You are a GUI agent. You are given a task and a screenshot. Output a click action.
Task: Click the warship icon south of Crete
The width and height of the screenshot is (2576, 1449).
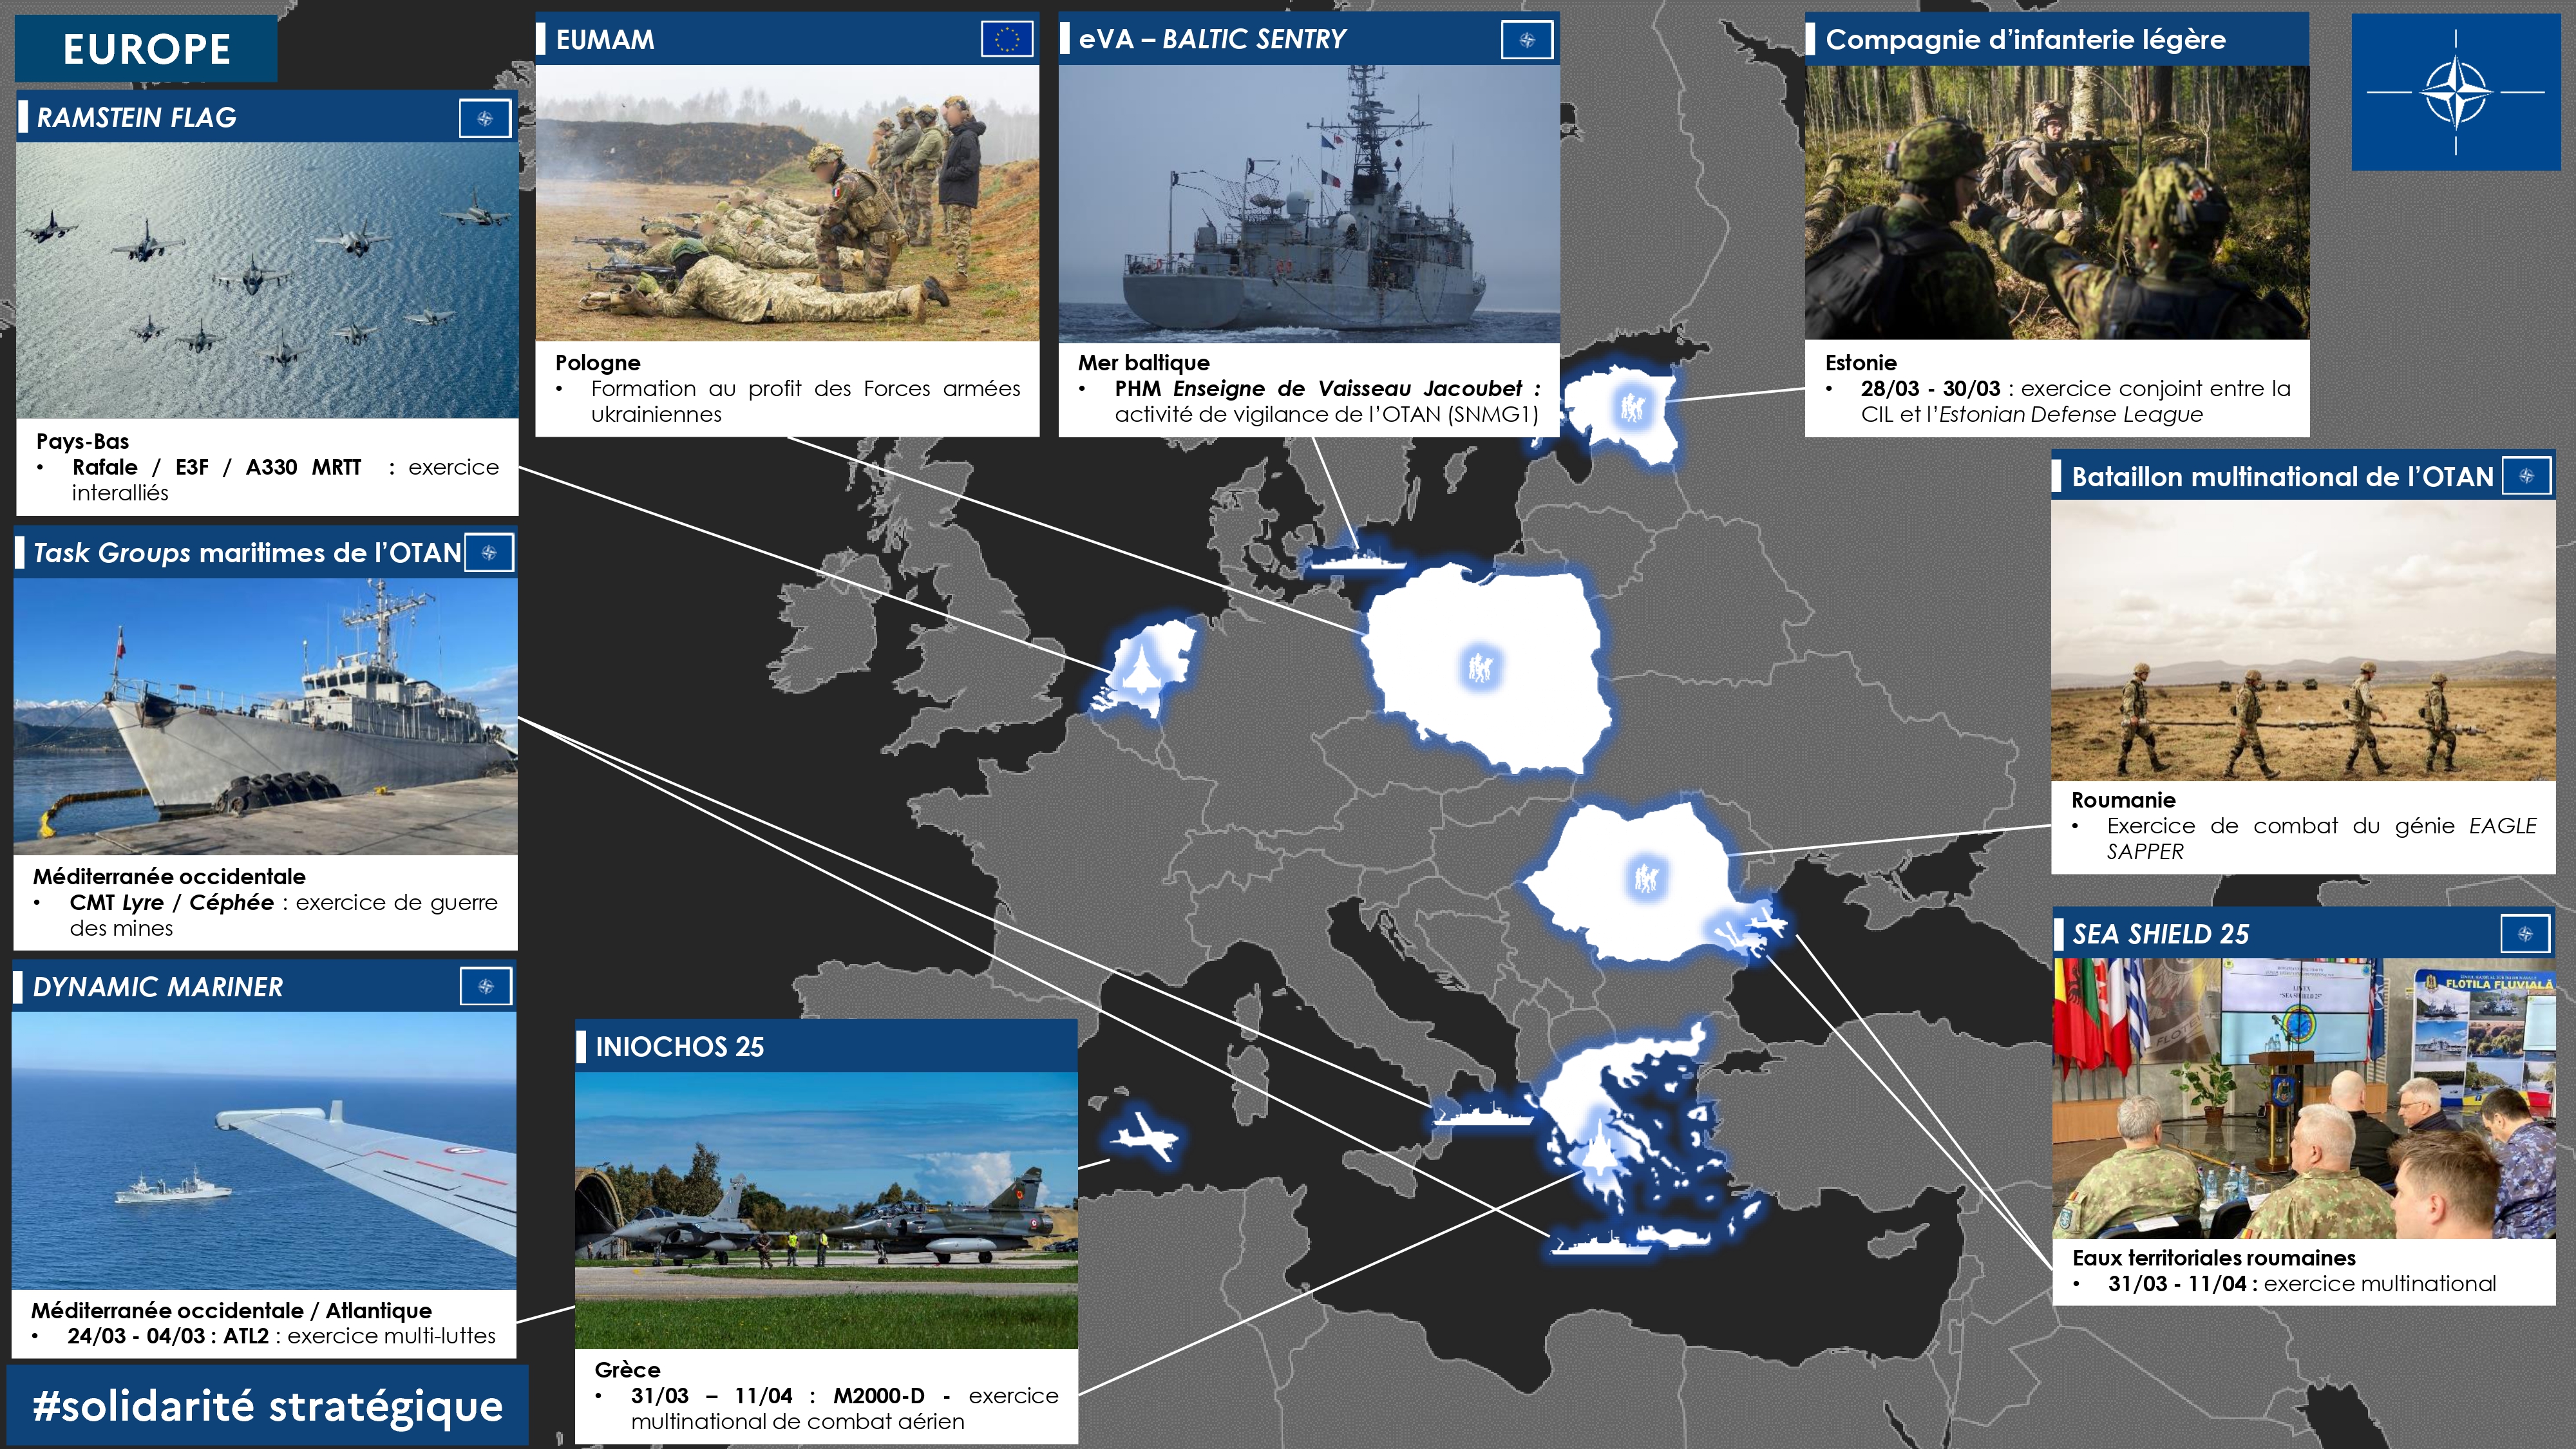point(1601,1244)
